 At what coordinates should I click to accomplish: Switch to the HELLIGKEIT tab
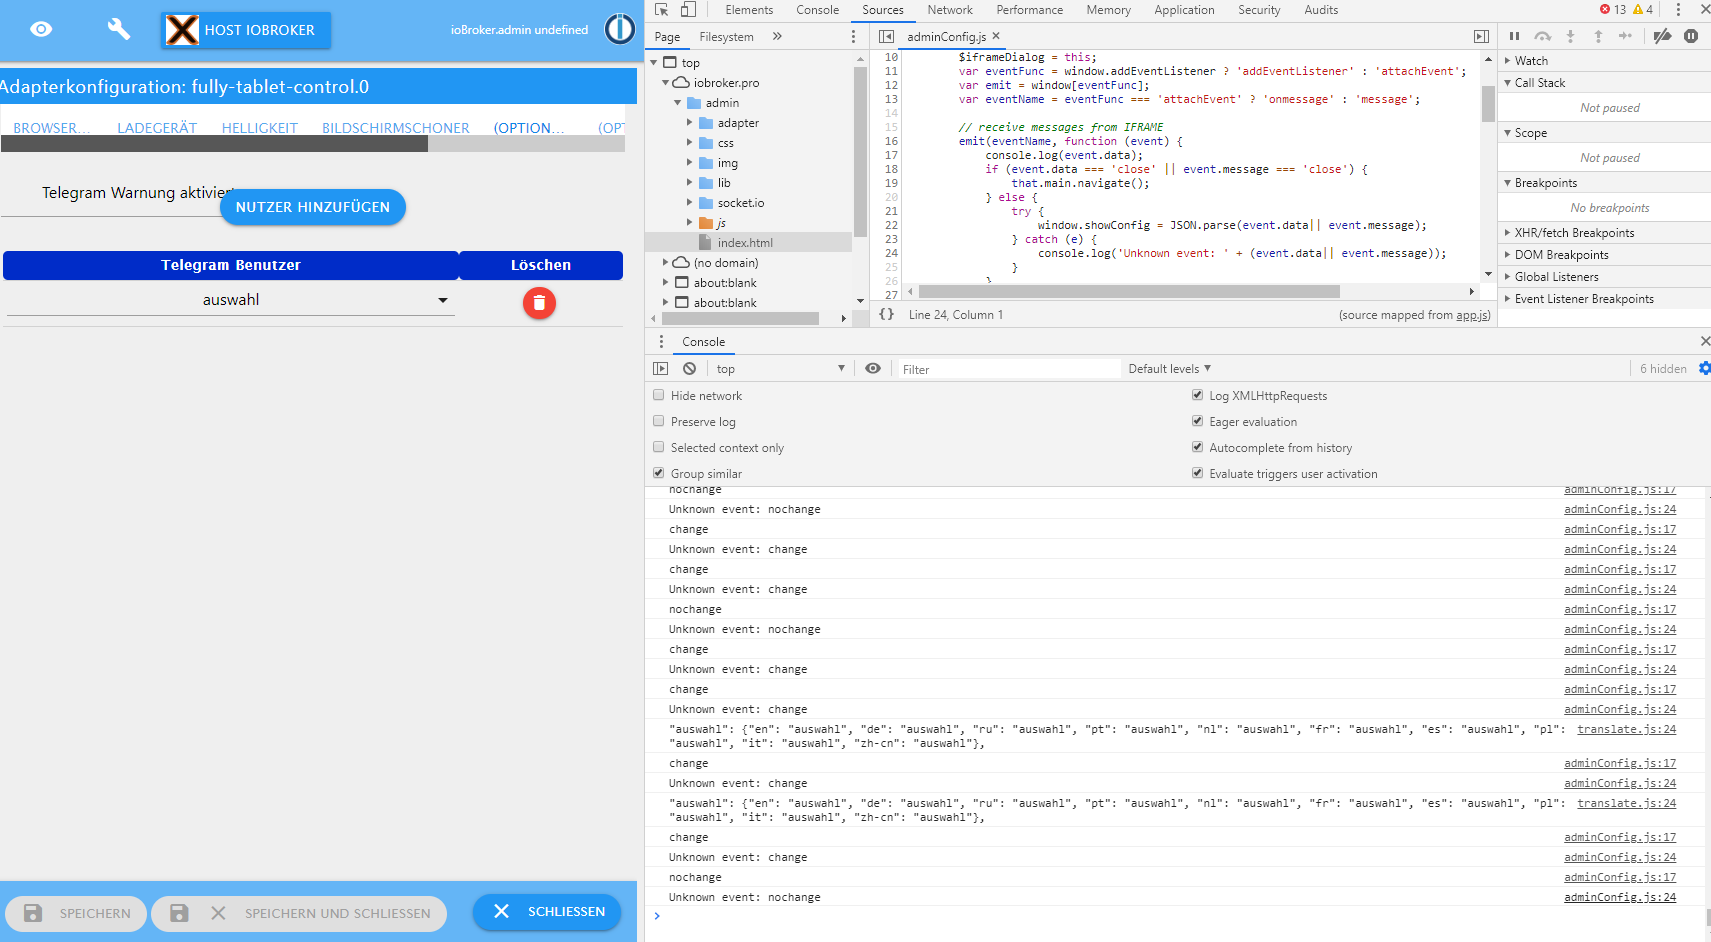pos(260,128)
